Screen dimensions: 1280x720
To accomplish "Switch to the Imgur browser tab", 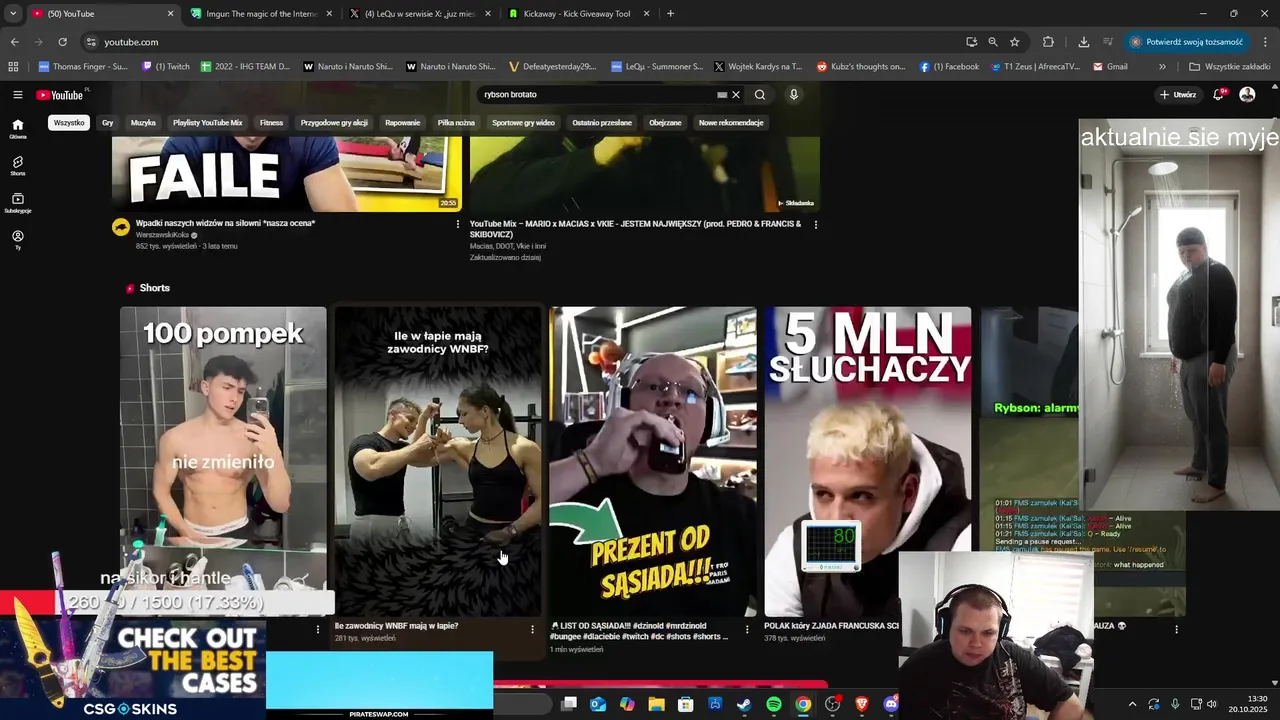I will click(x=260, y=14).
